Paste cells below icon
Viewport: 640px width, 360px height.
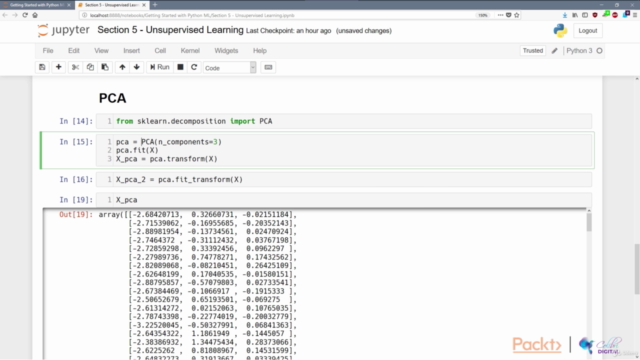[x=105, y=67]
